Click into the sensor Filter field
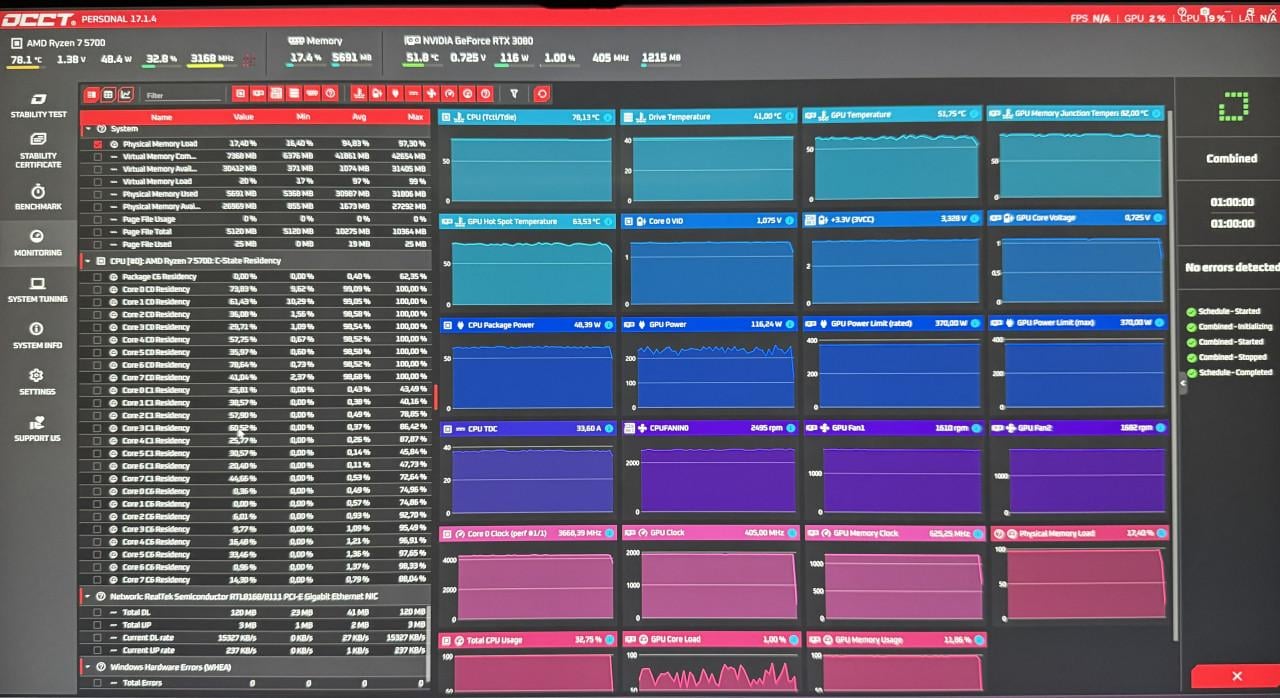The height and width of the screenshot is (698, 1280). [182, 95]
